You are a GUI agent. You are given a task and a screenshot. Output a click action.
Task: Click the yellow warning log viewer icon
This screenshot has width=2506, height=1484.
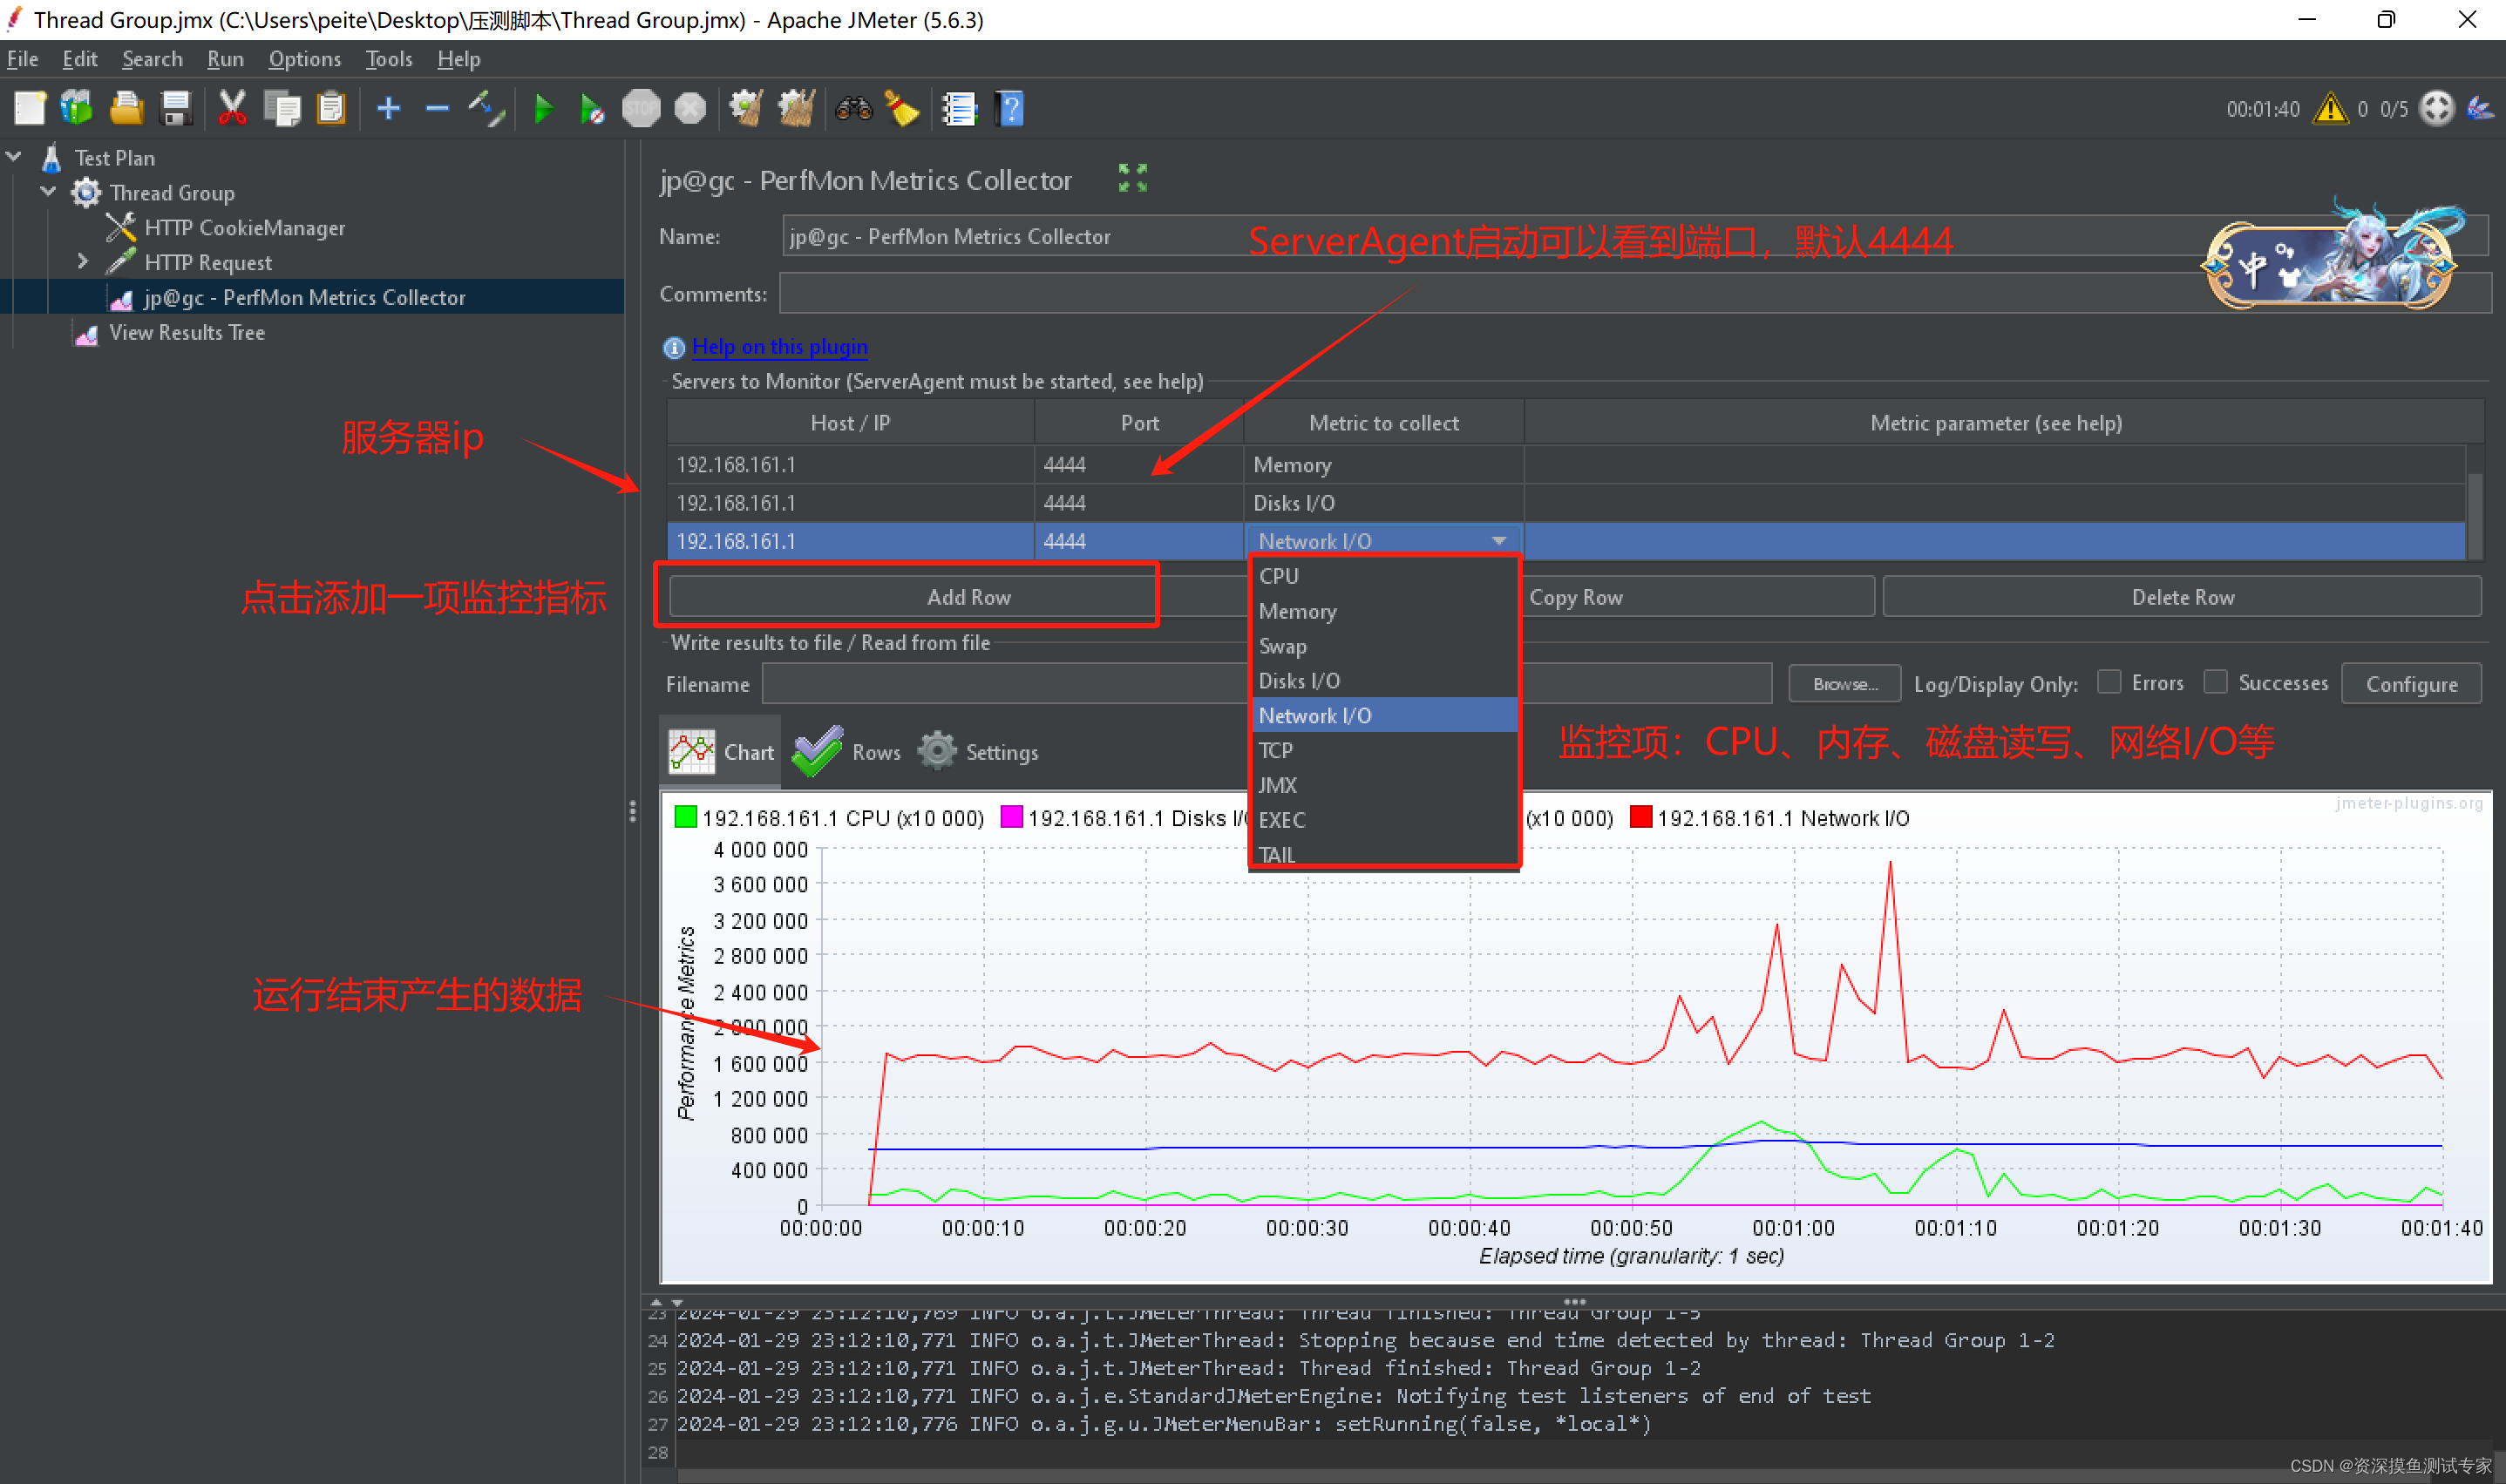(2330, 108)
